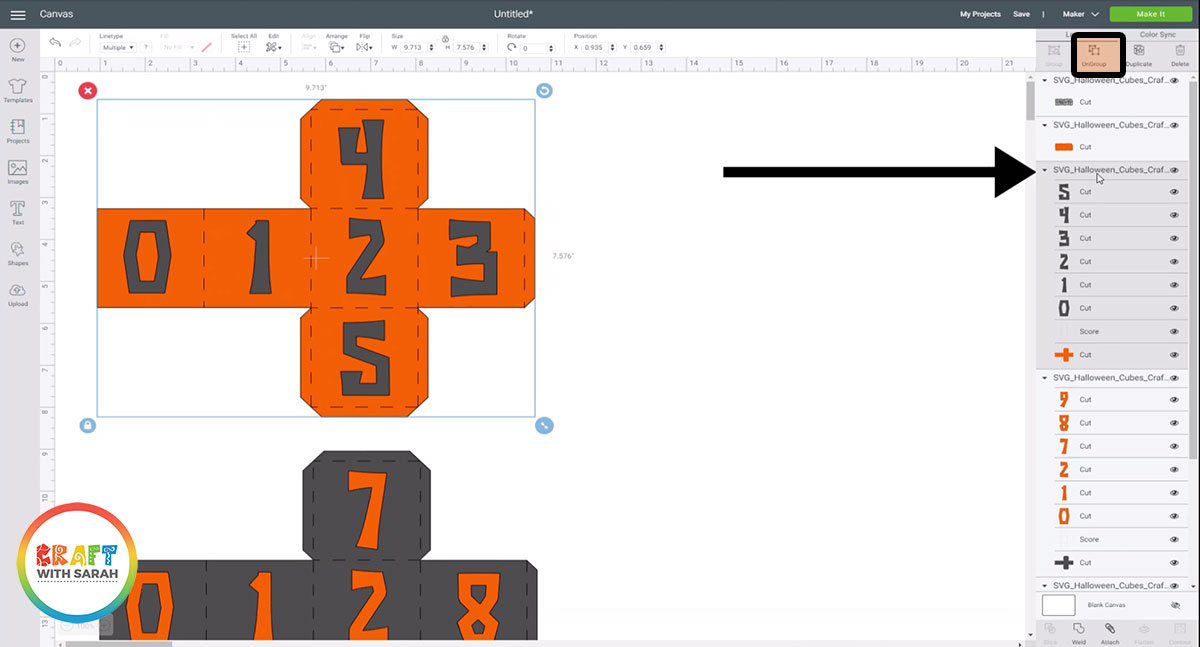
Task: Open the Images panel
Action: click(x=18, y=166)
